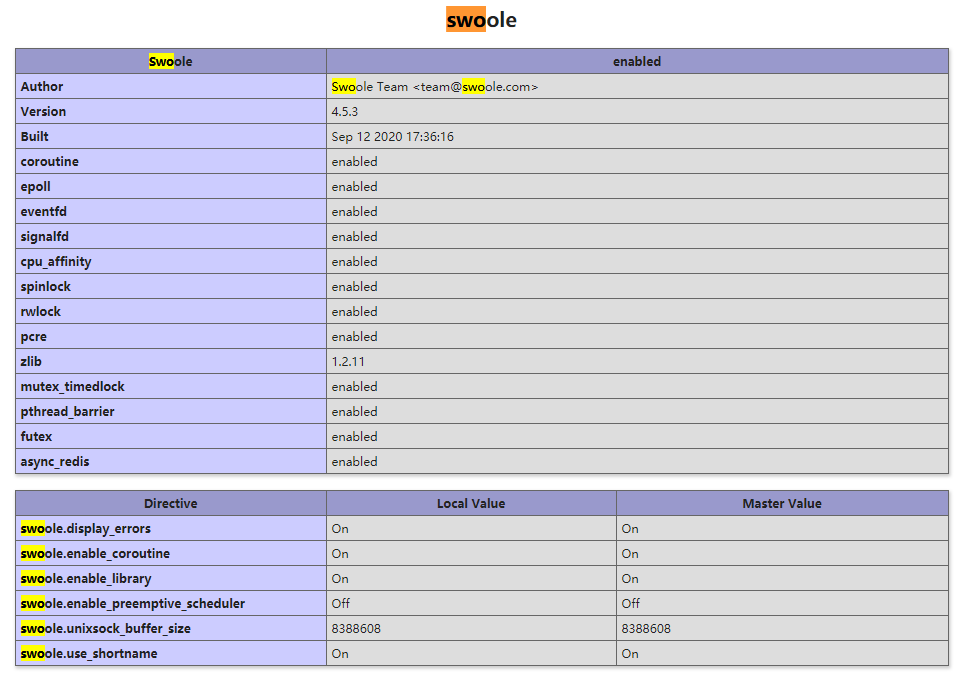Click local value '8388608' for unixsock_buffer_size
The image size is (963, 690).
click(x=356, y=629)
